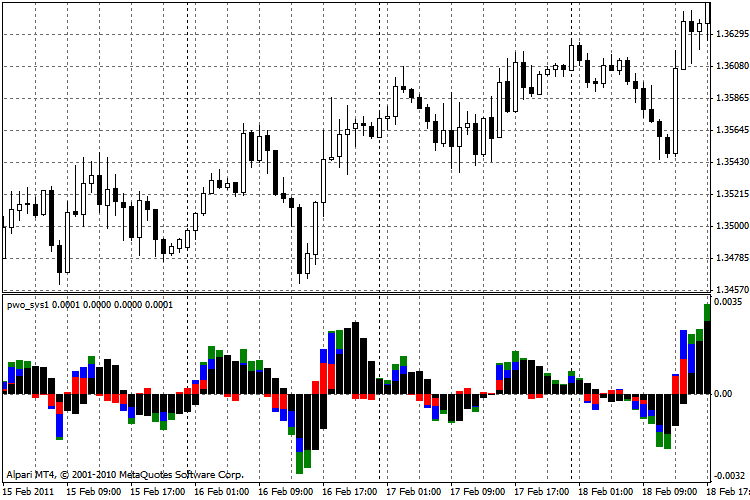
Task: Select the 16 Feb 09:00 time label
Action: click(285, 491)
